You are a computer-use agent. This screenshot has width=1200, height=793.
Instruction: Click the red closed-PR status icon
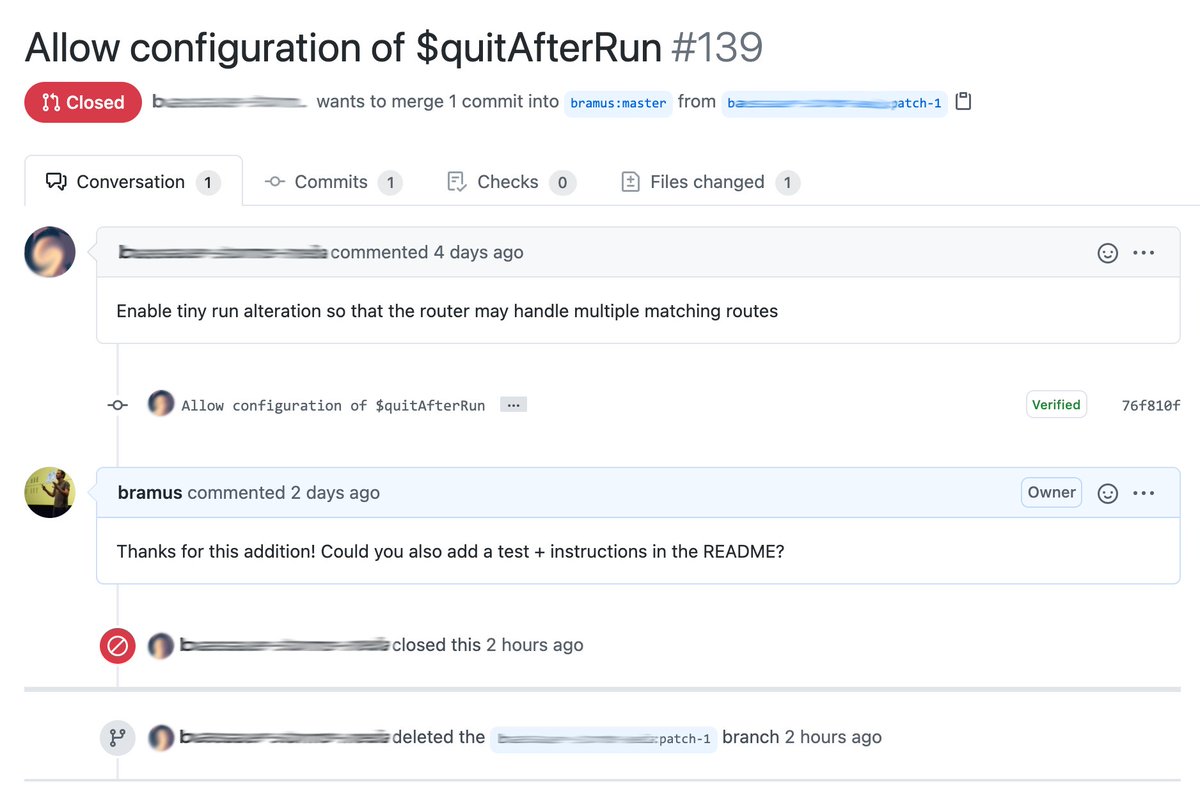click(117, 645)
